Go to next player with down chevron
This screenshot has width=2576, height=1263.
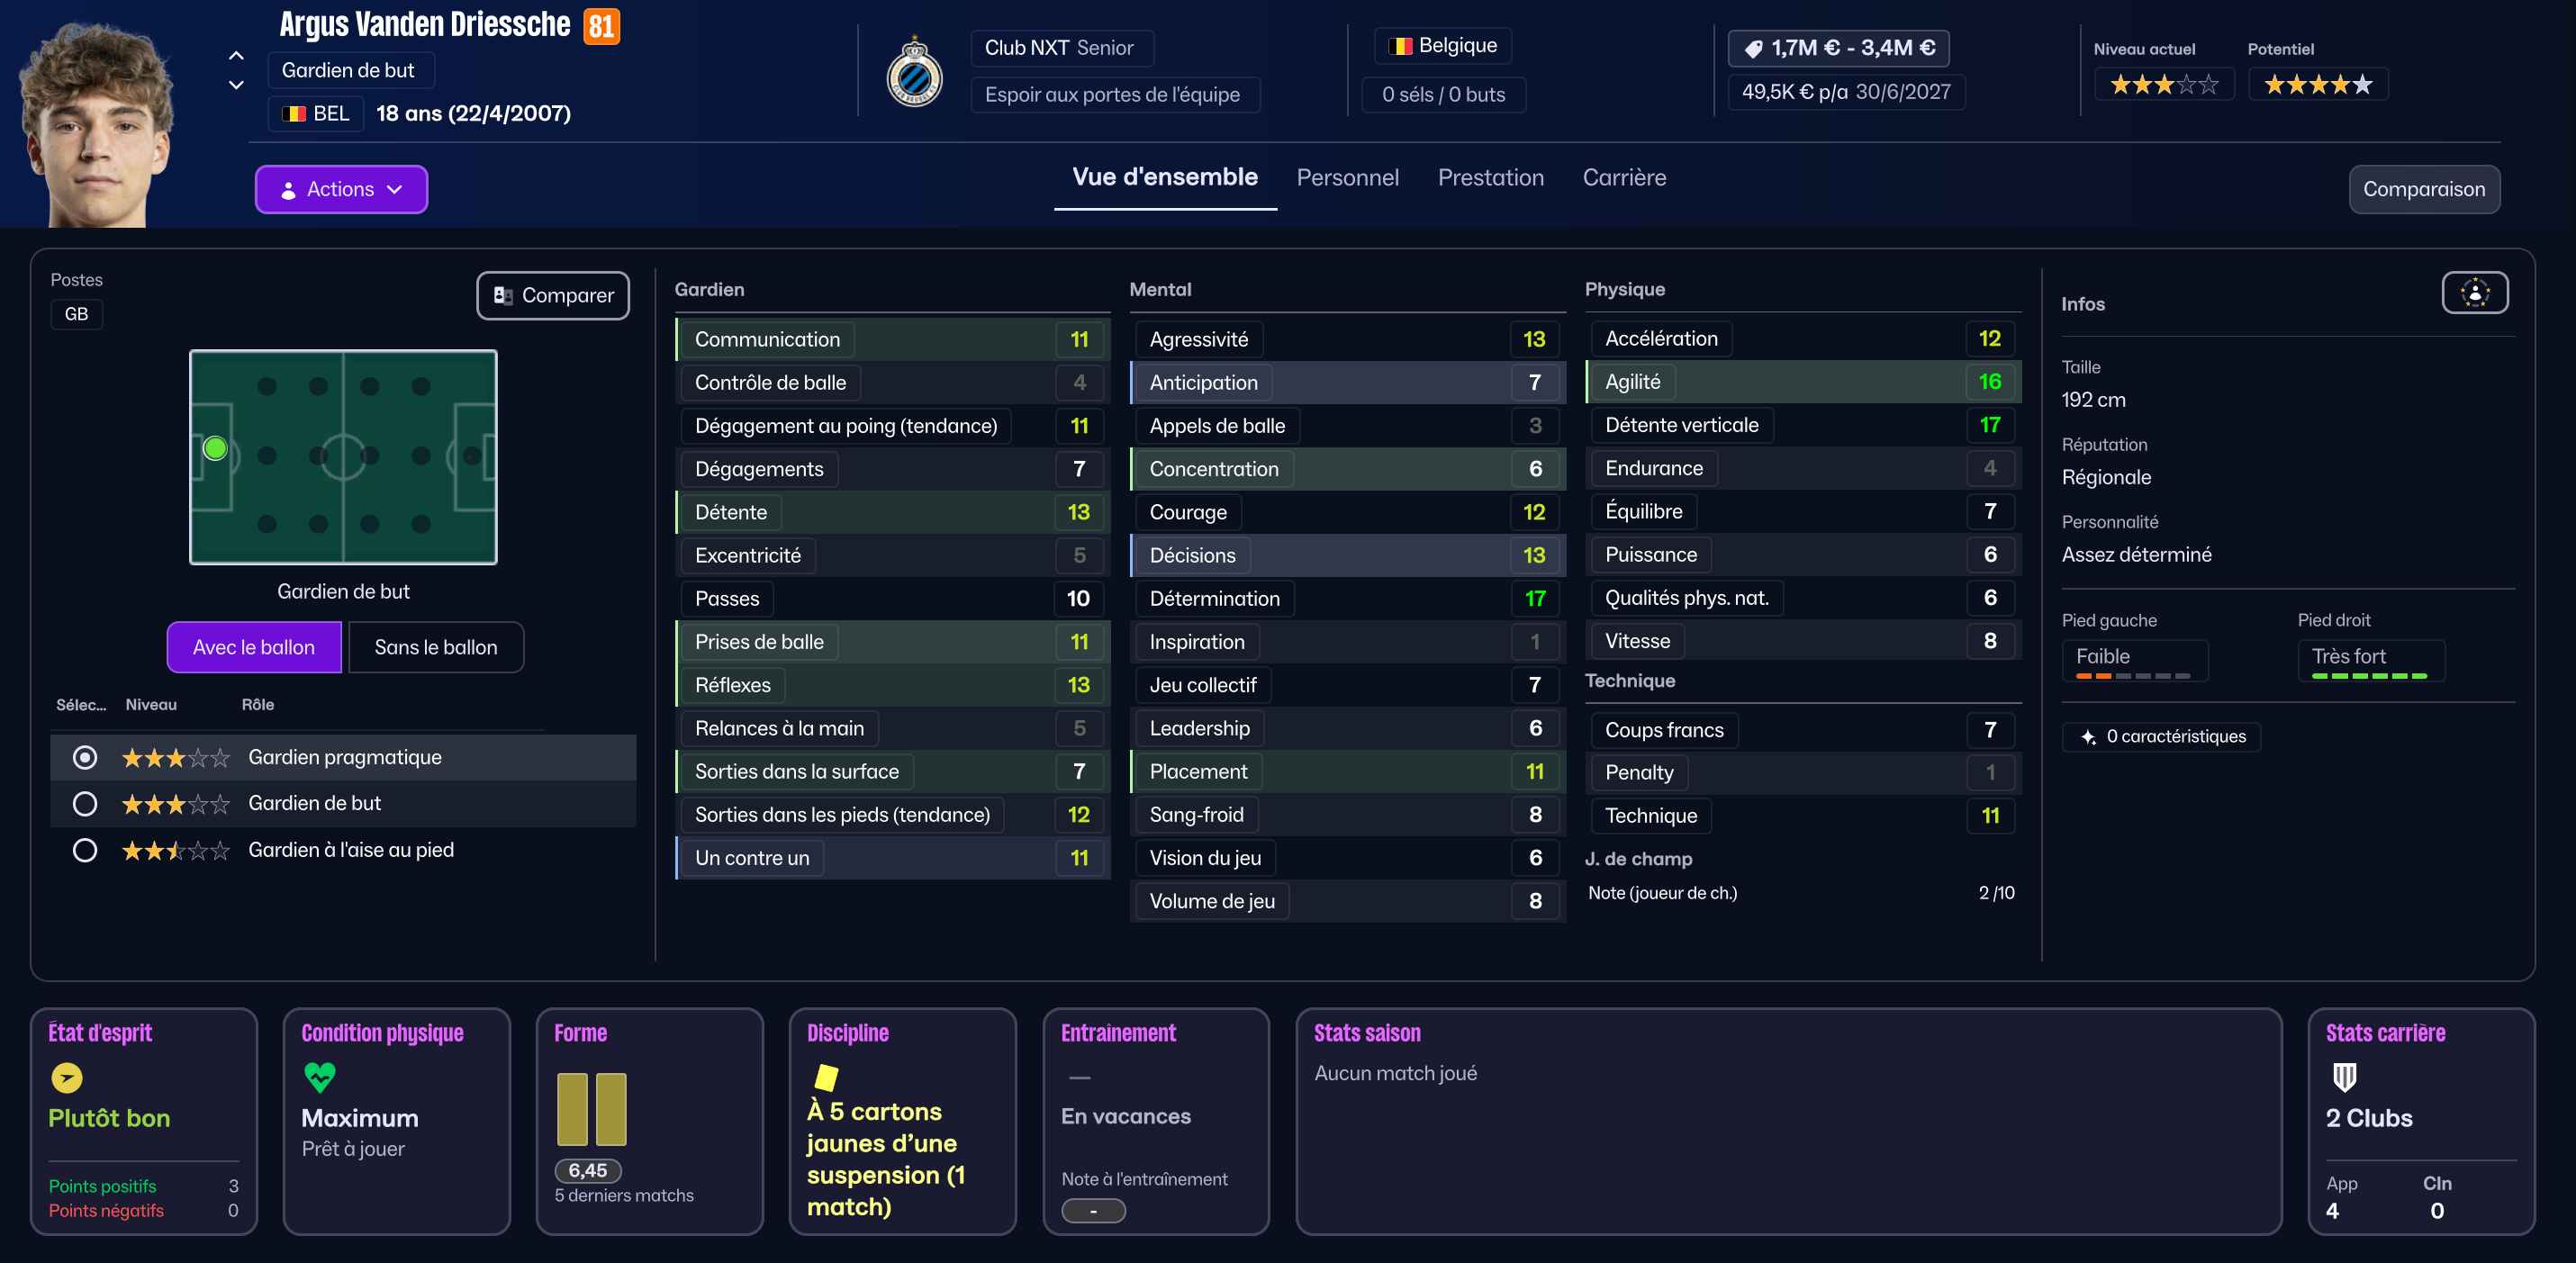(236, 85)
